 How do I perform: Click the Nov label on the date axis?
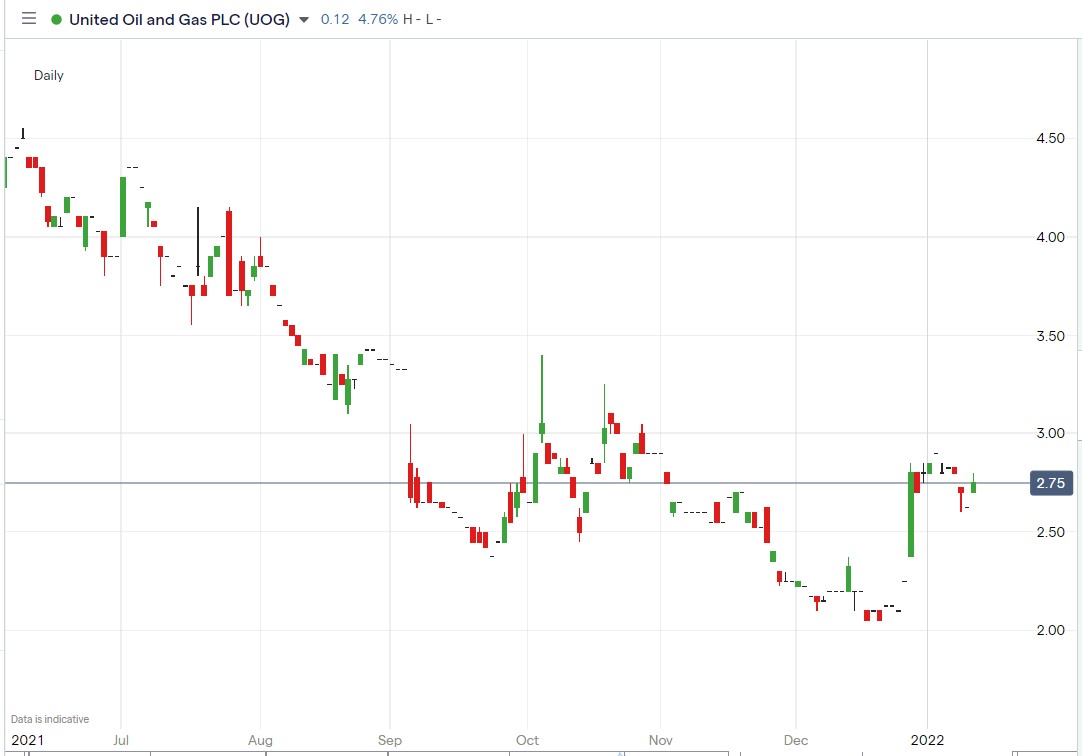tap(661, 740)
